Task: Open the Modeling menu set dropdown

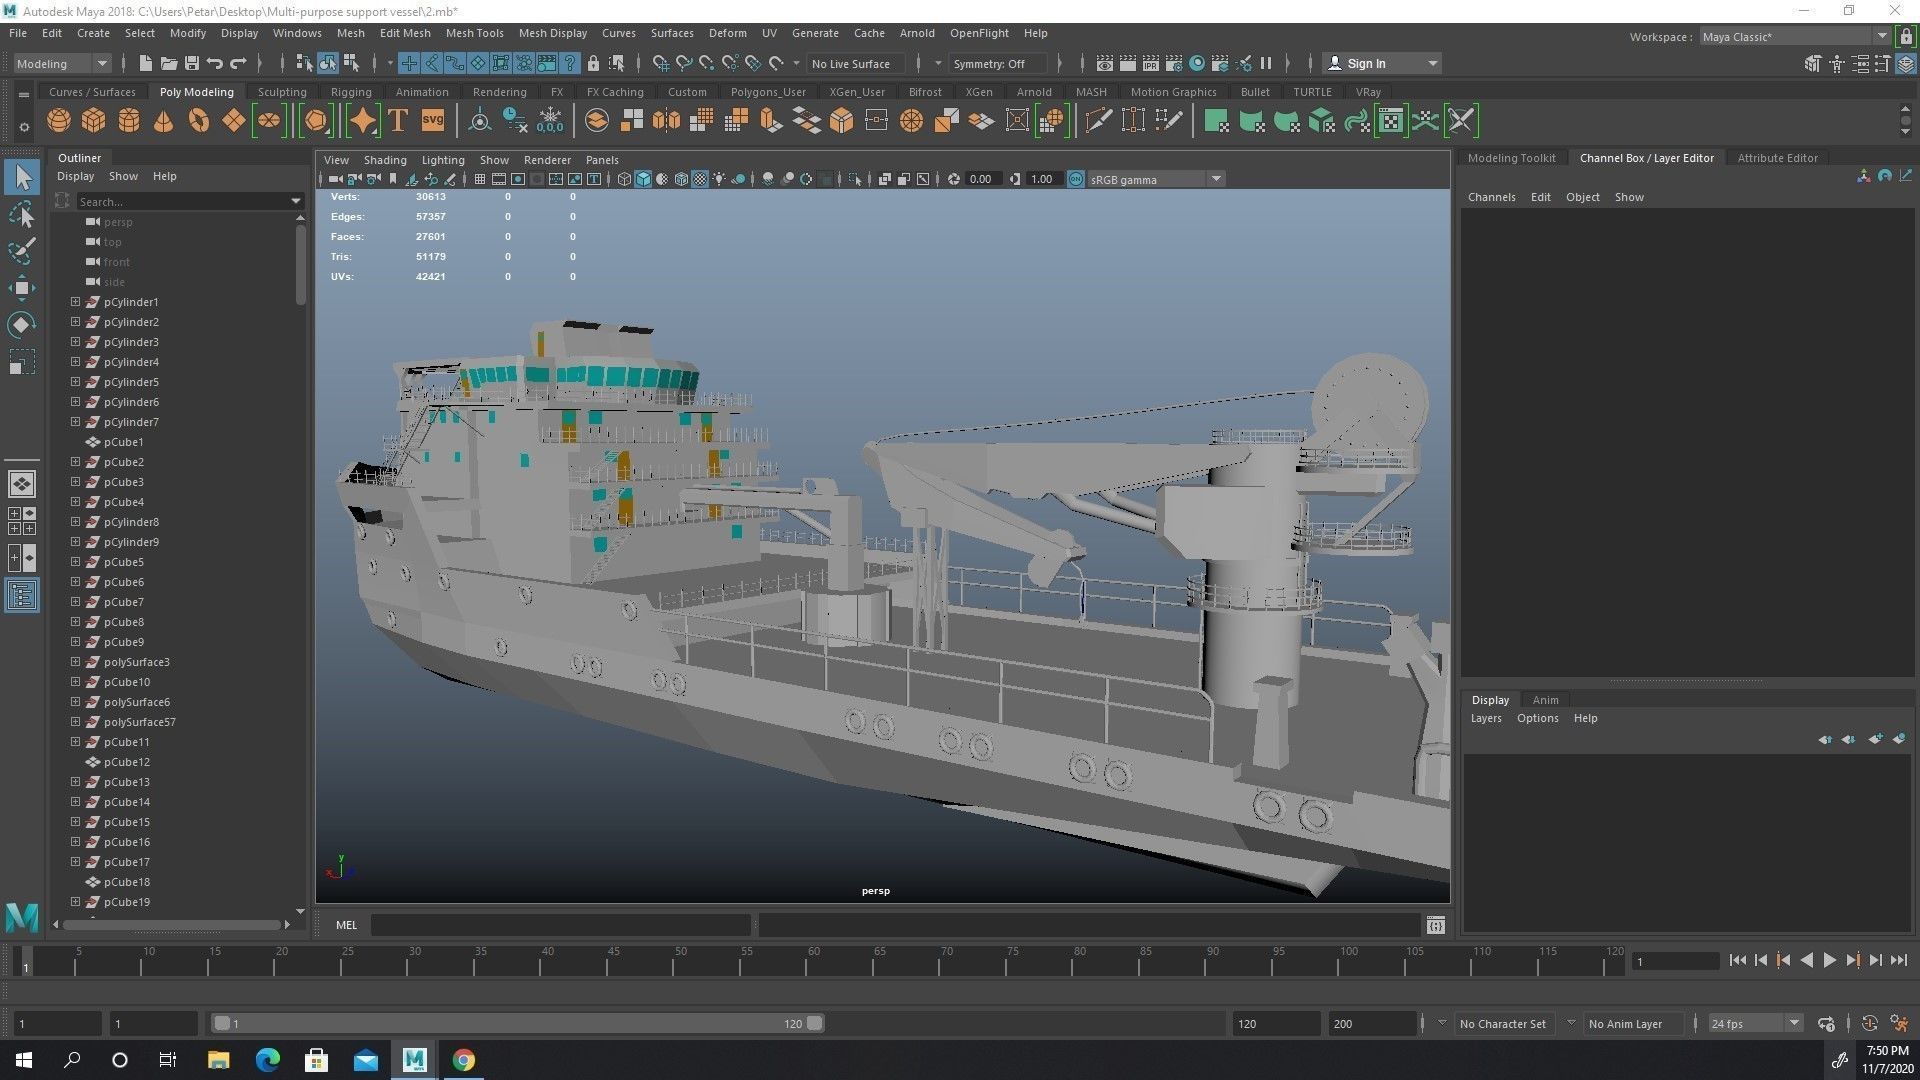Action: pos(62,63)
